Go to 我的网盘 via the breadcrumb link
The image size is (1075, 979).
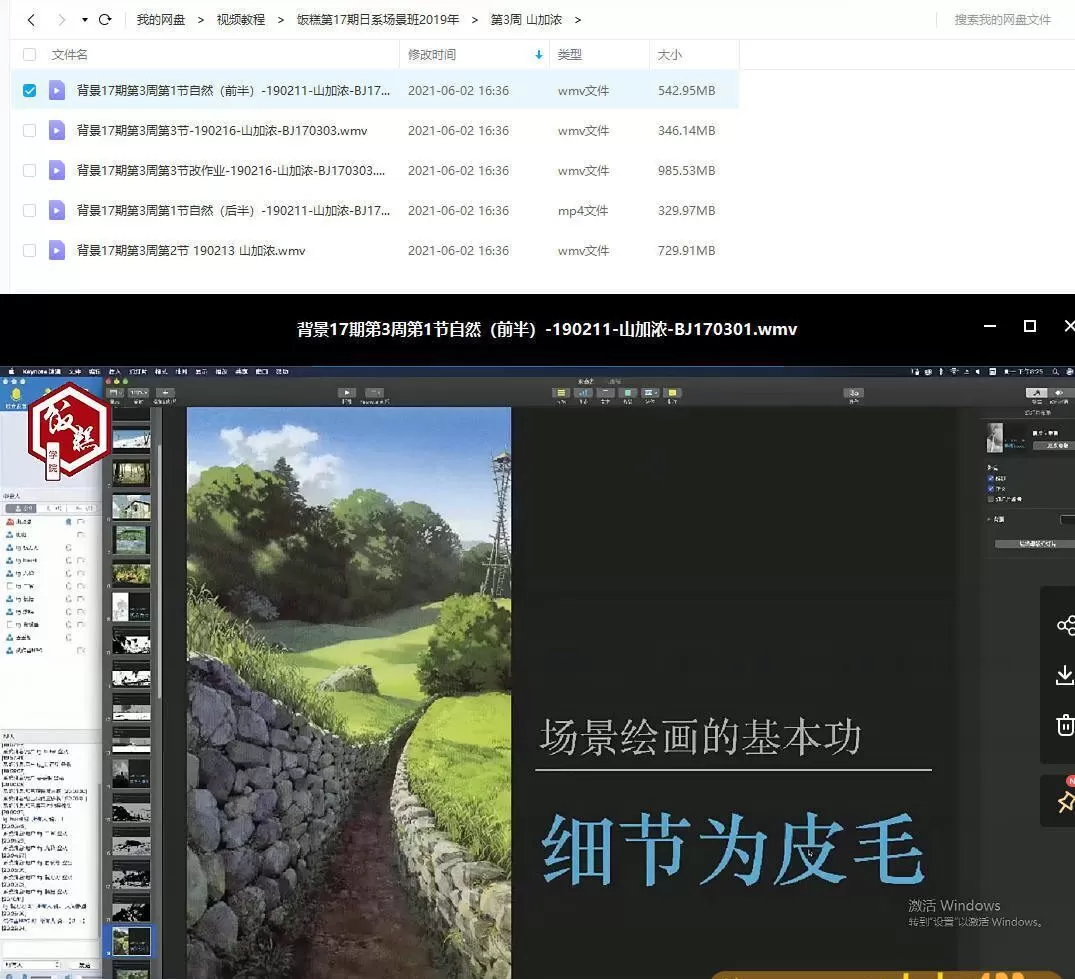160,18
